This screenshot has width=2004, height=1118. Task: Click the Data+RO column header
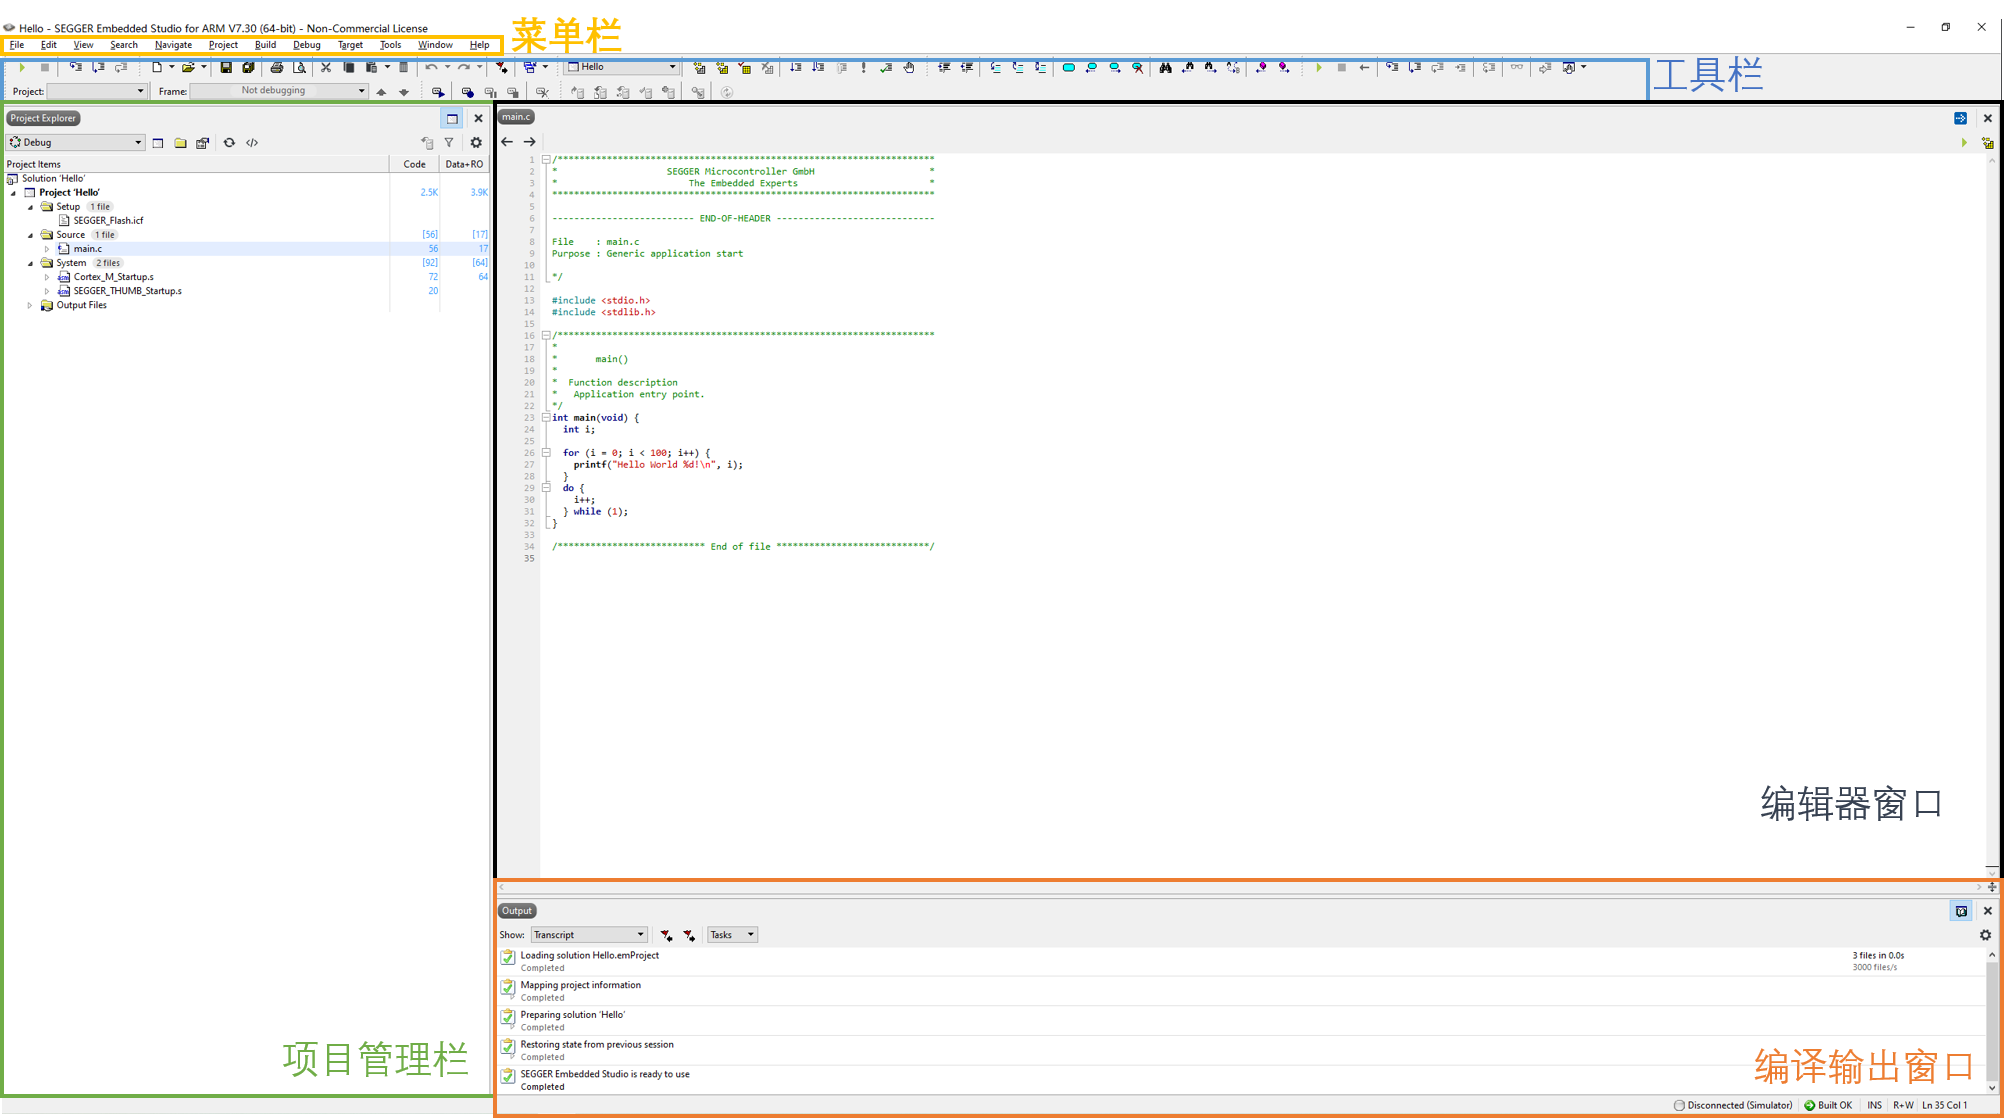click(x=464, y=164)
